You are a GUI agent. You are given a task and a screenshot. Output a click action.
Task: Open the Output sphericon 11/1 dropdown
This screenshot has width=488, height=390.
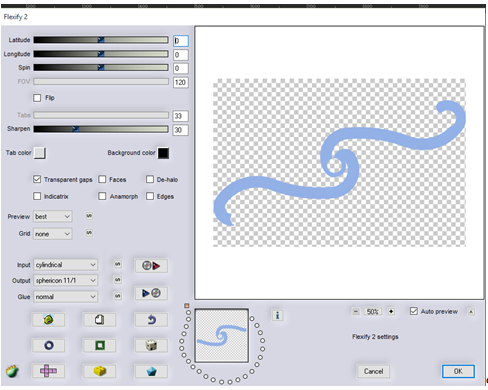66,280
